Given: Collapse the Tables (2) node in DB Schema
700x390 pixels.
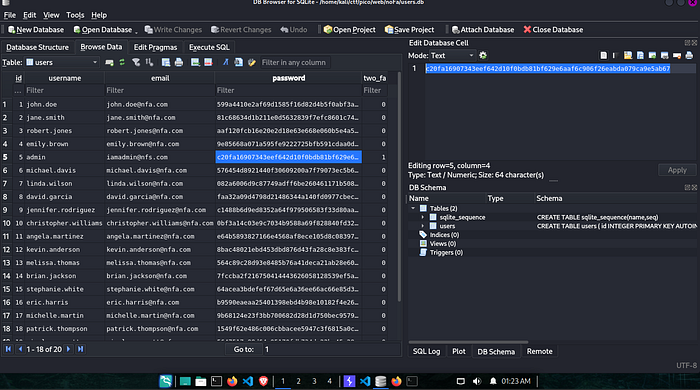Looking at the screenshot, I should [413, 208].
